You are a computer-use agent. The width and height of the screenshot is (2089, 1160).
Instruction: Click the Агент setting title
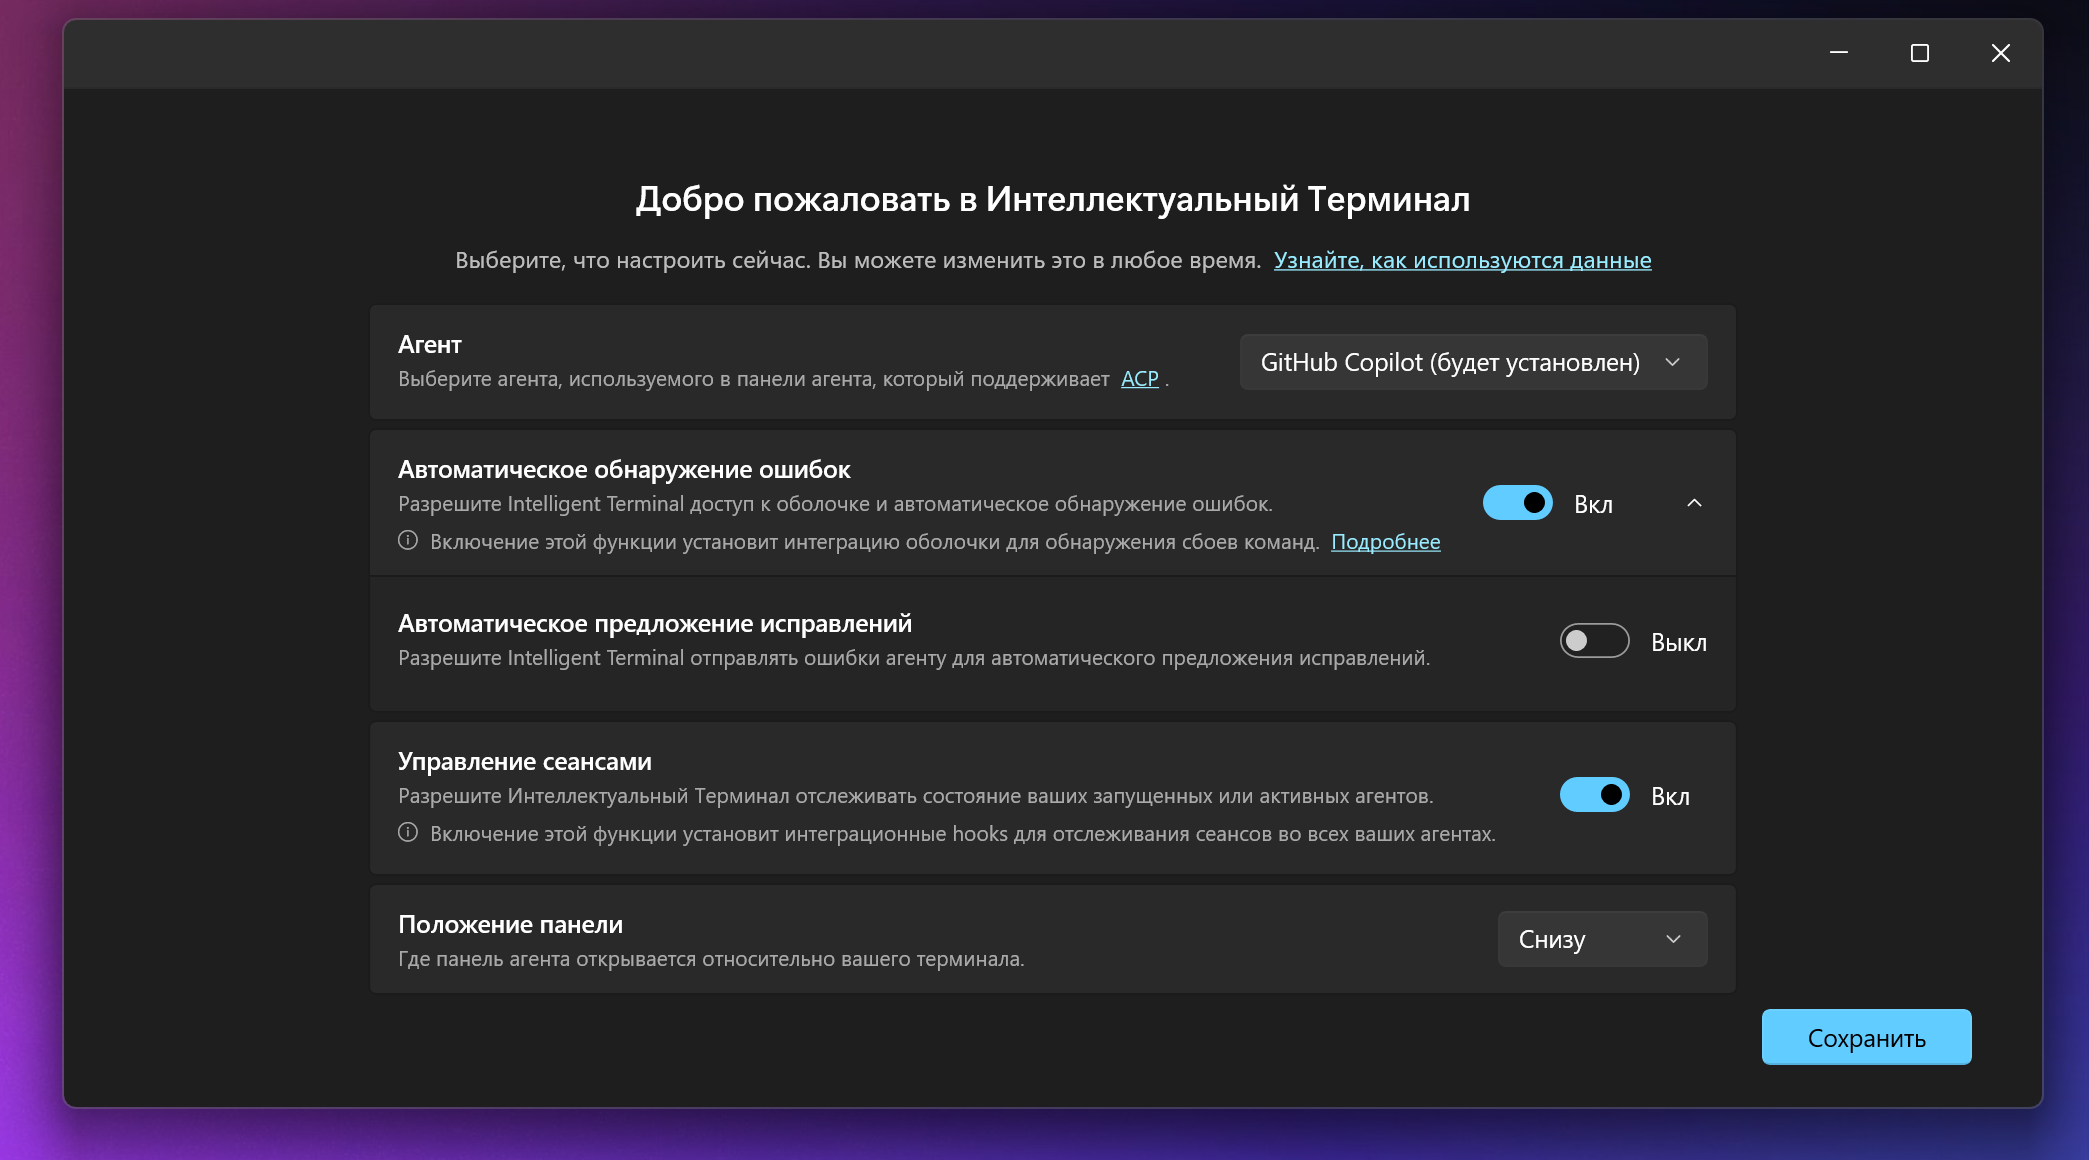click(x=430, y=345)
